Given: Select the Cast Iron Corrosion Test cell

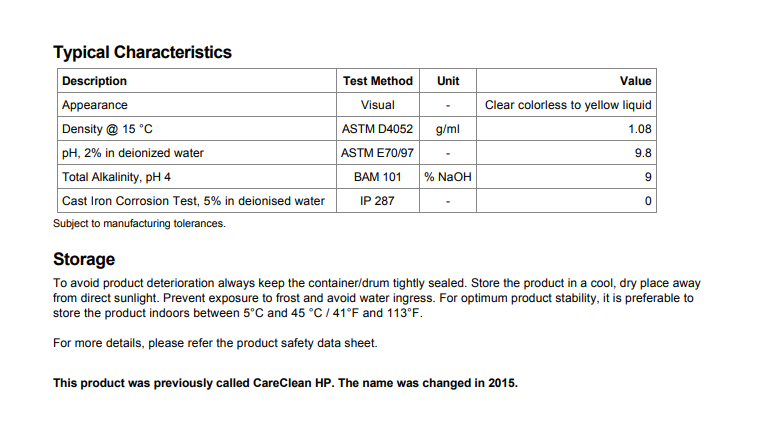Looking at the screenshot, I should coord(193,201).
